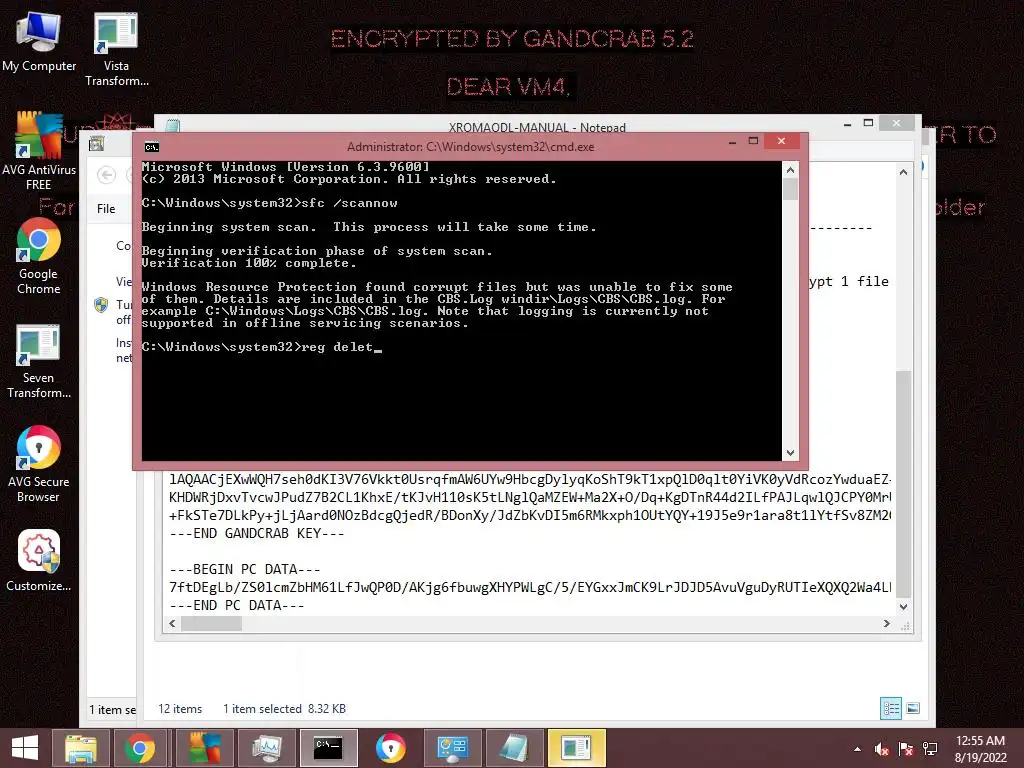The height and width of the screenshot is (768, 1024).
Task: Launch Google Chrome from the desktop
Action: click(39, 256)
